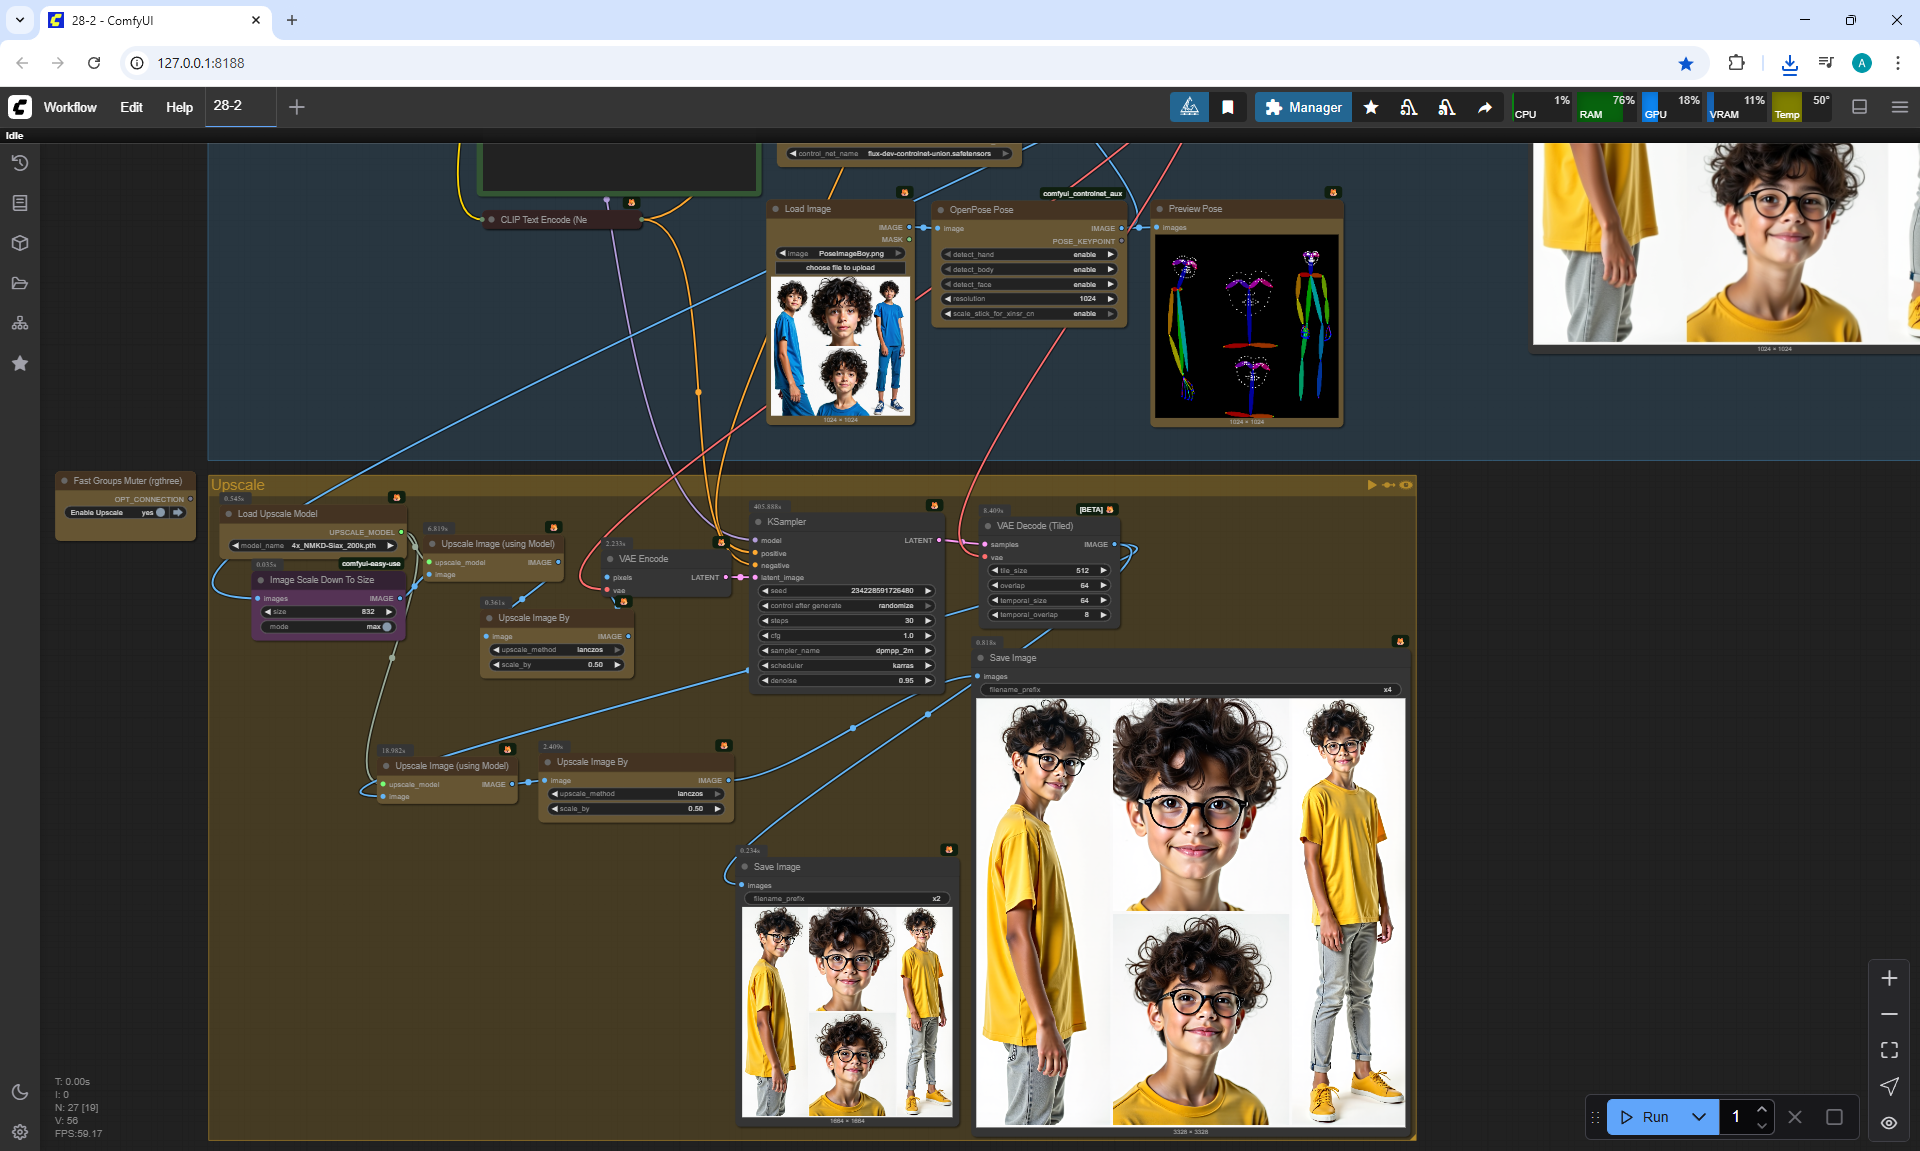The image size is (1920, 1151).
Task: Click the bookmark icon in top toolbar
Action: (1227, 107)
